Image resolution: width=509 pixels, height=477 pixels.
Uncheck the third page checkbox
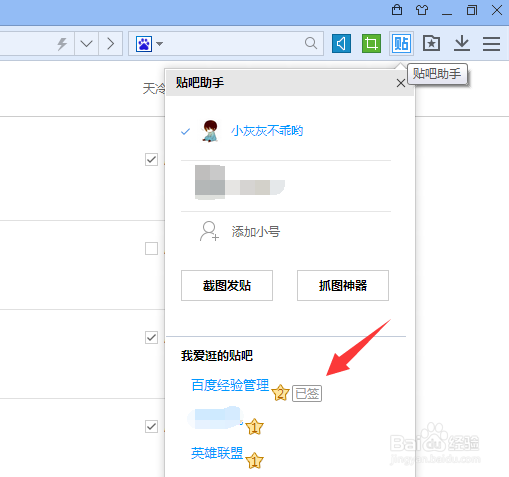click(x=151, y=337)
